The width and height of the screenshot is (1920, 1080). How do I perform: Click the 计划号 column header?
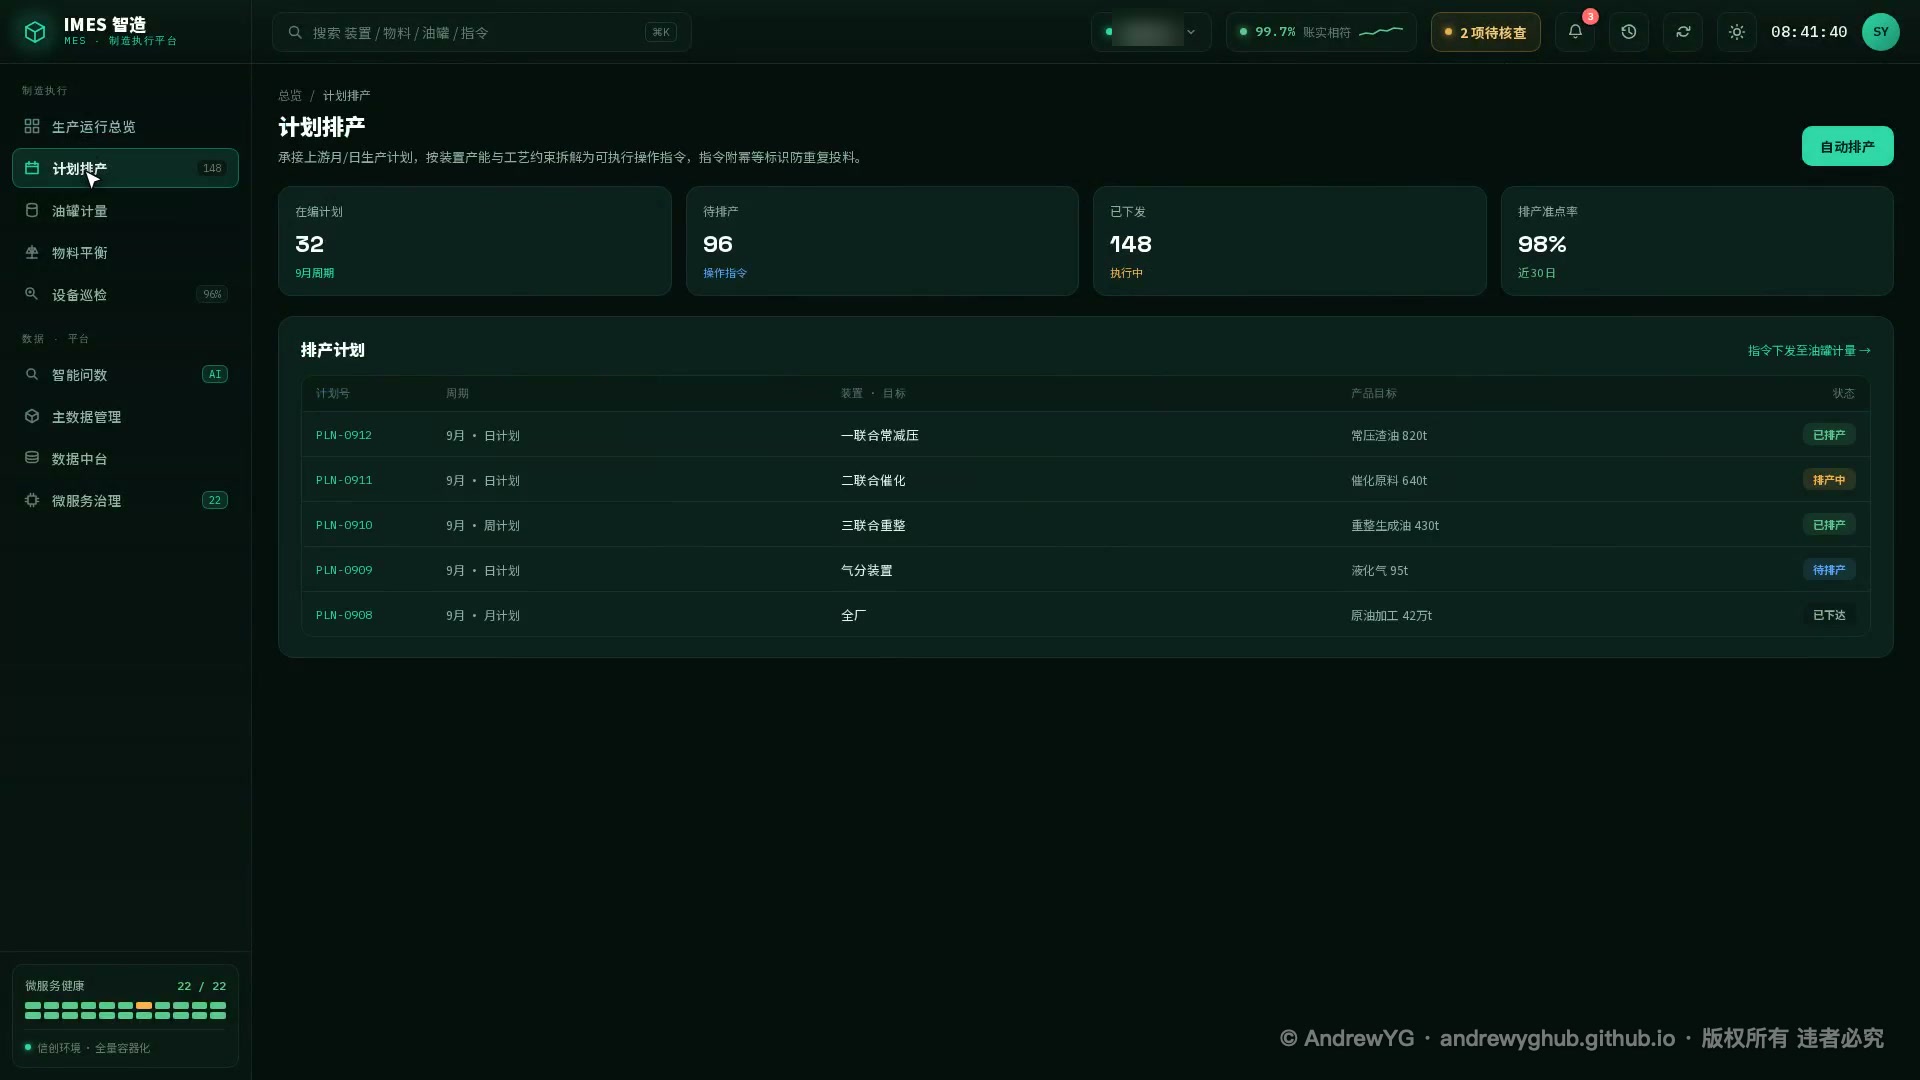(333, 393)
